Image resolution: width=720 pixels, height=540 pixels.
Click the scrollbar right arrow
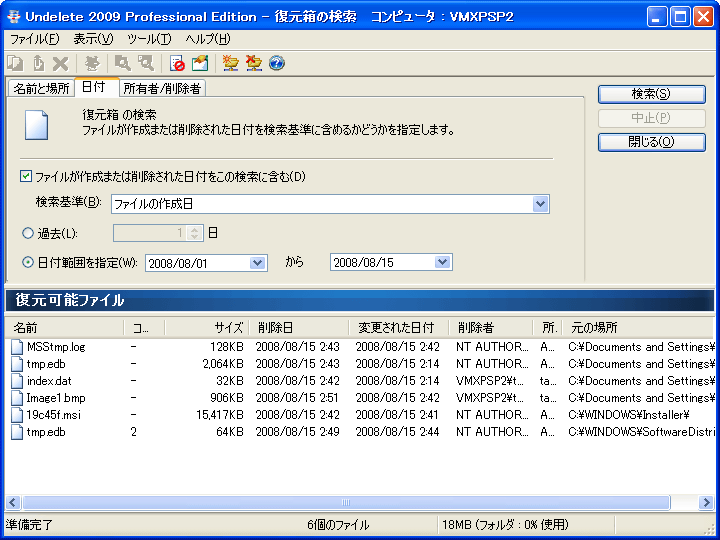[x=706, y=502]
